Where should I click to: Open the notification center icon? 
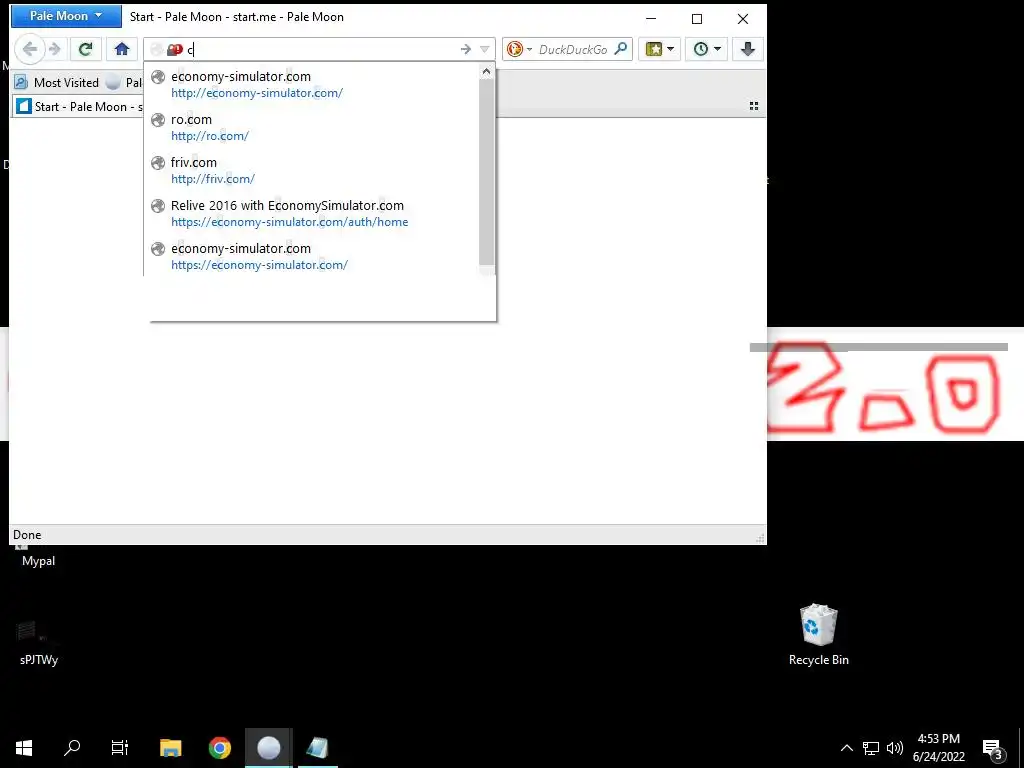point(993,748)
